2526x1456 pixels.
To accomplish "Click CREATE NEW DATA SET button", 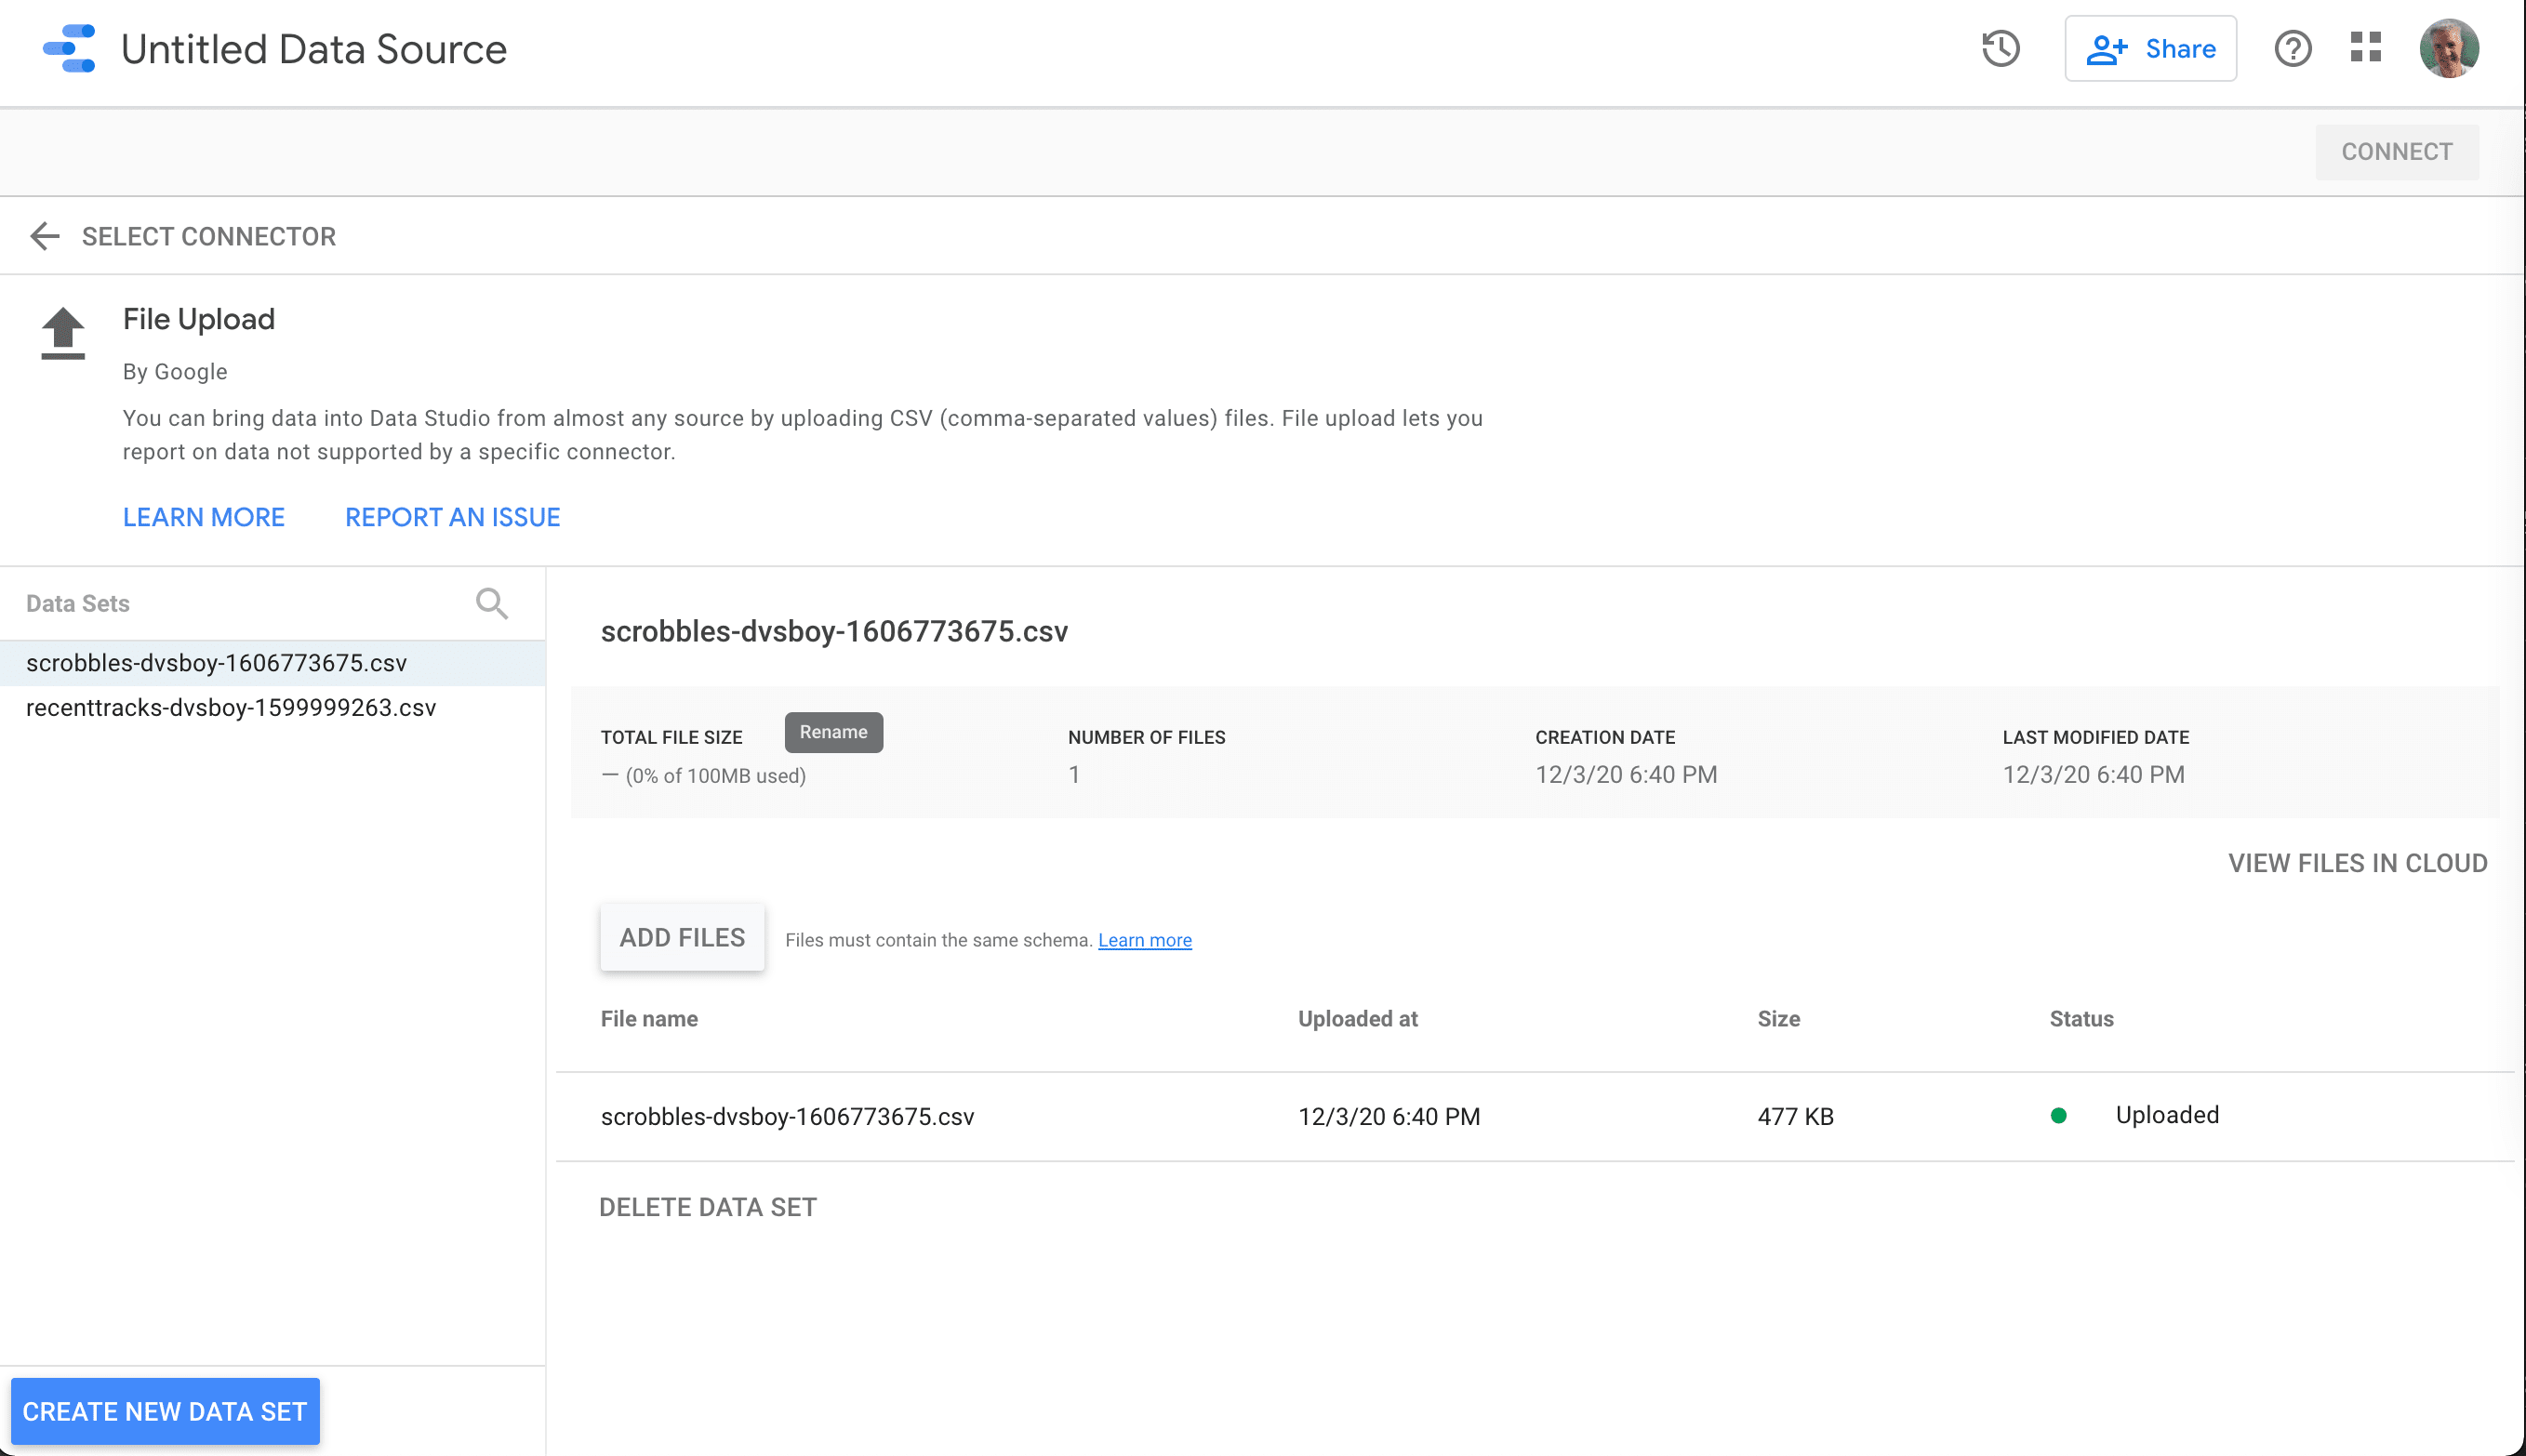I will (165, 1411).
